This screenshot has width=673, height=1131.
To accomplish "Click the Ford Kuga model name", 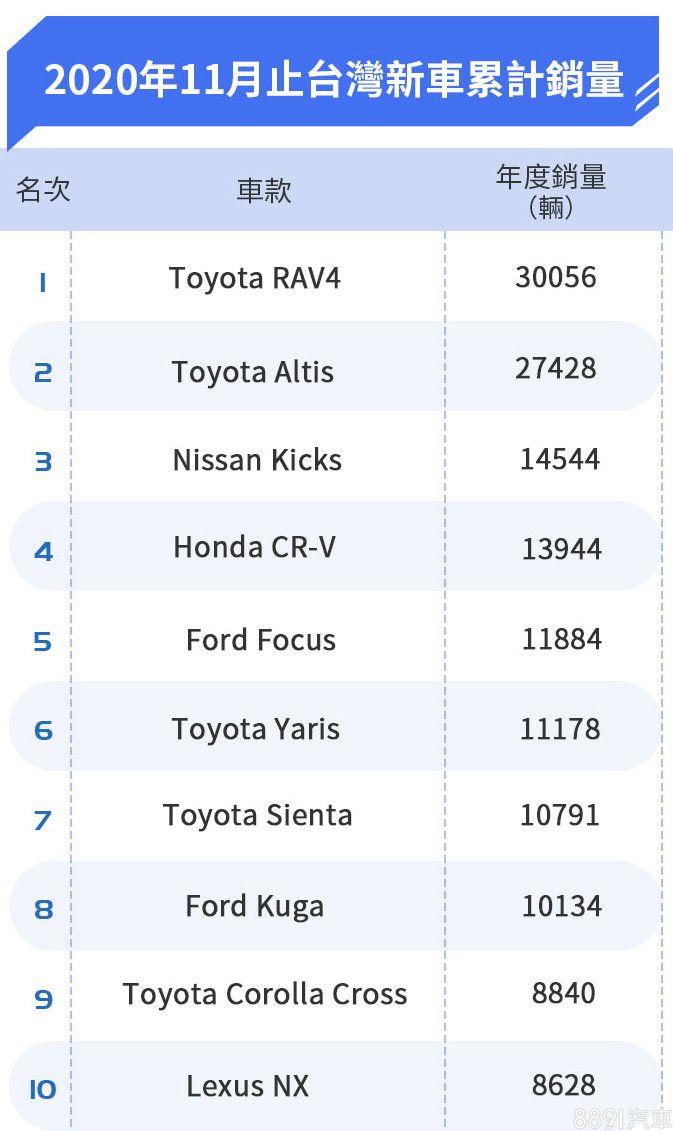I will coord(255,906).
